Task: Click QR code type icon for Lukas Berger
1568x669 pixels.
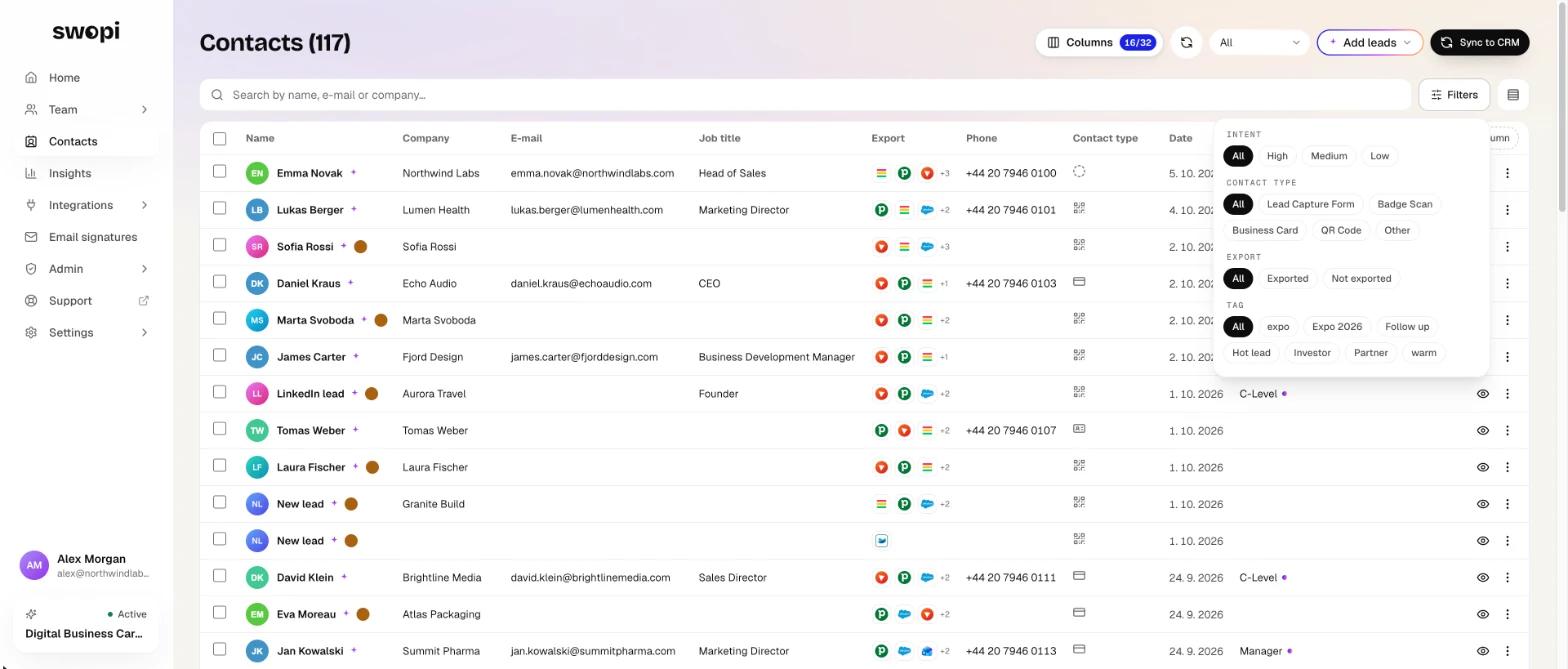Action: point(1079,208)
